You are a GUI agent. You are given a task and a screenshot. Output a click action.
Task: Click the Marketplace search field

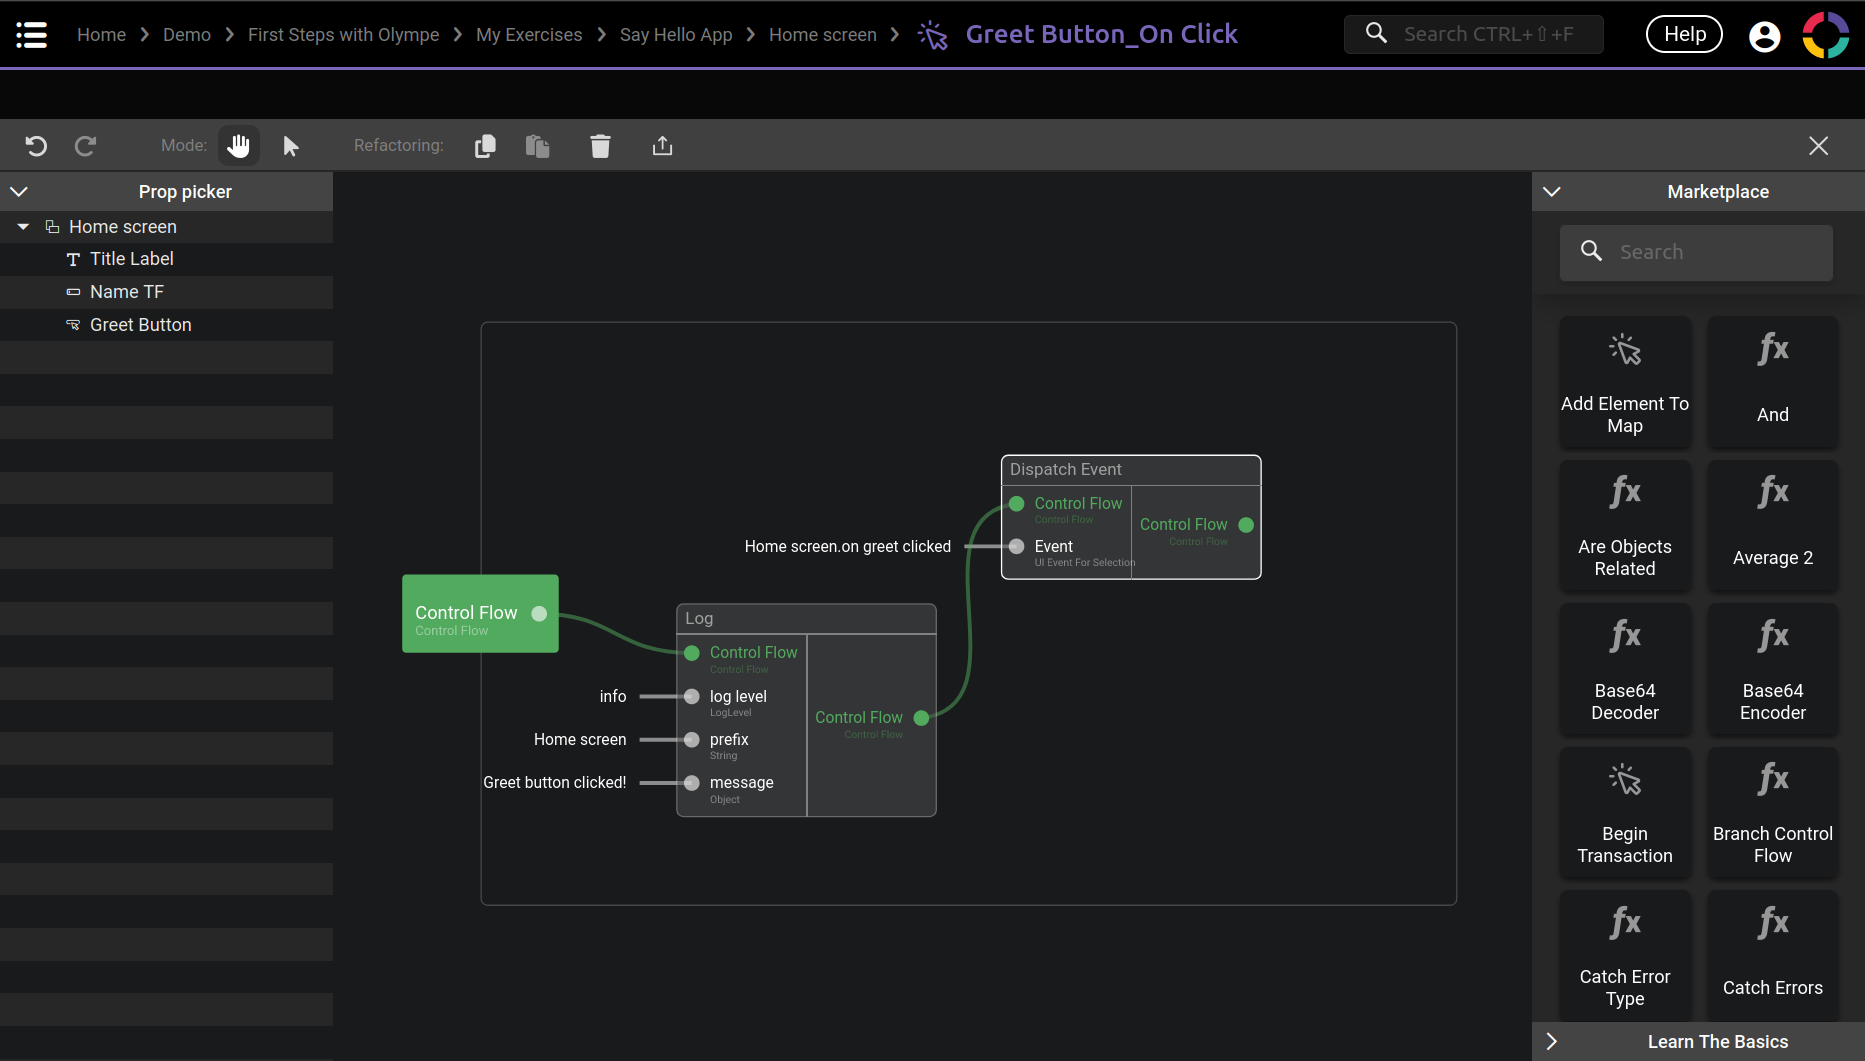pos(1710,252)
